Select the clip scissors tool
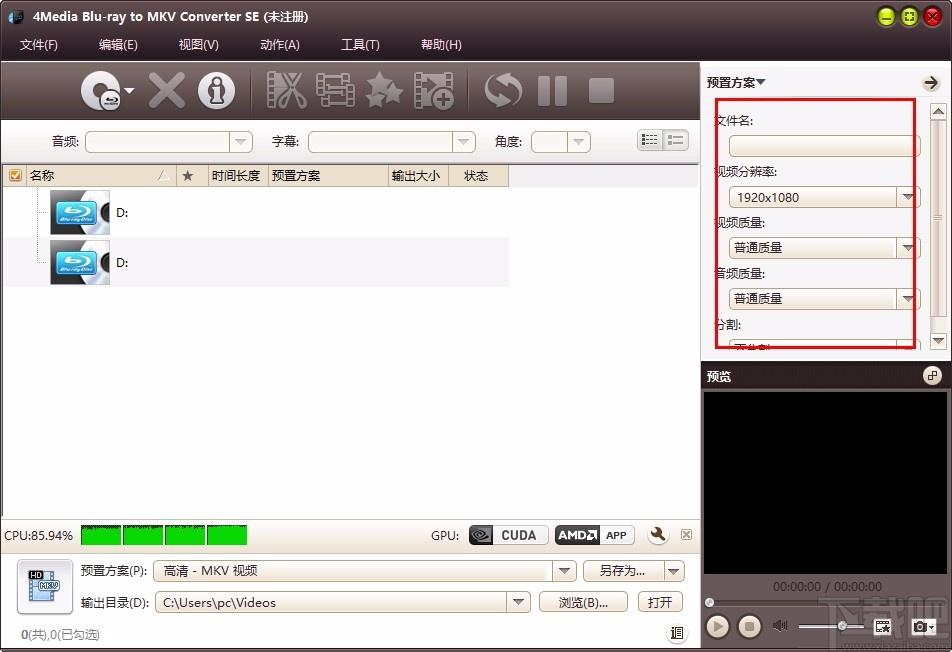The height and width of the screenshot is (652, 952). click(x=286, y=90)
